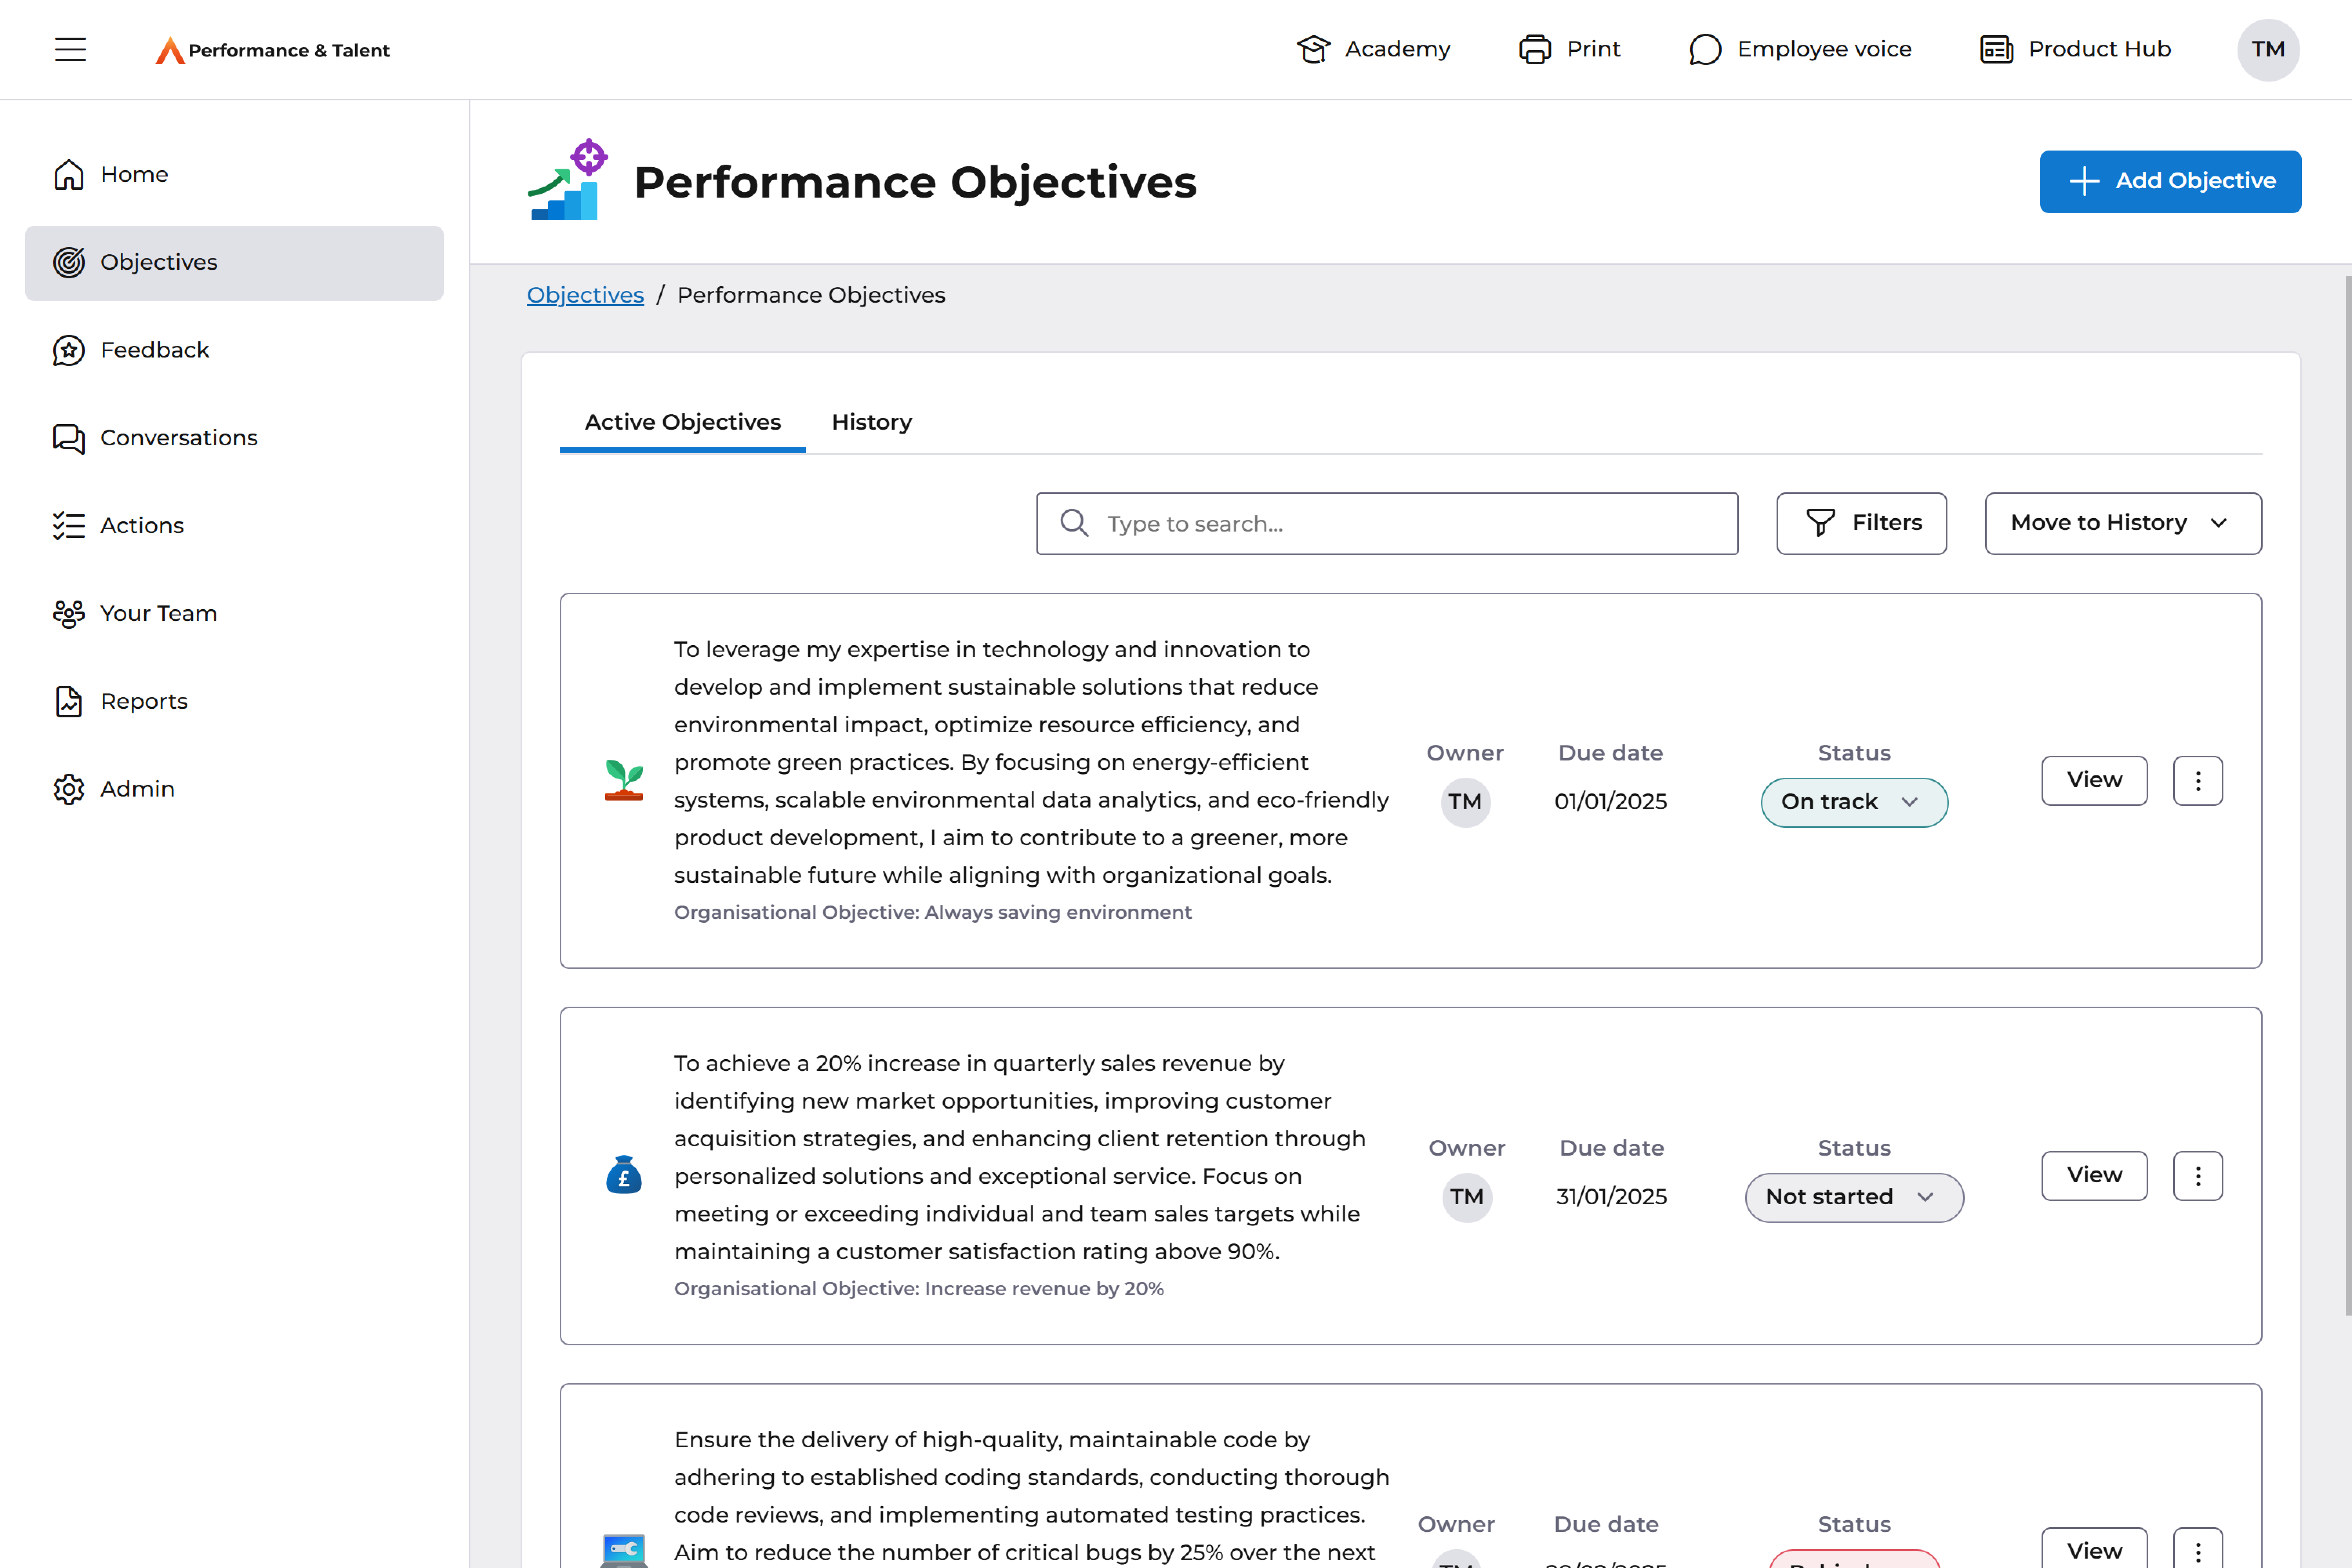Select the Active Objectives tab

(682, 422)
